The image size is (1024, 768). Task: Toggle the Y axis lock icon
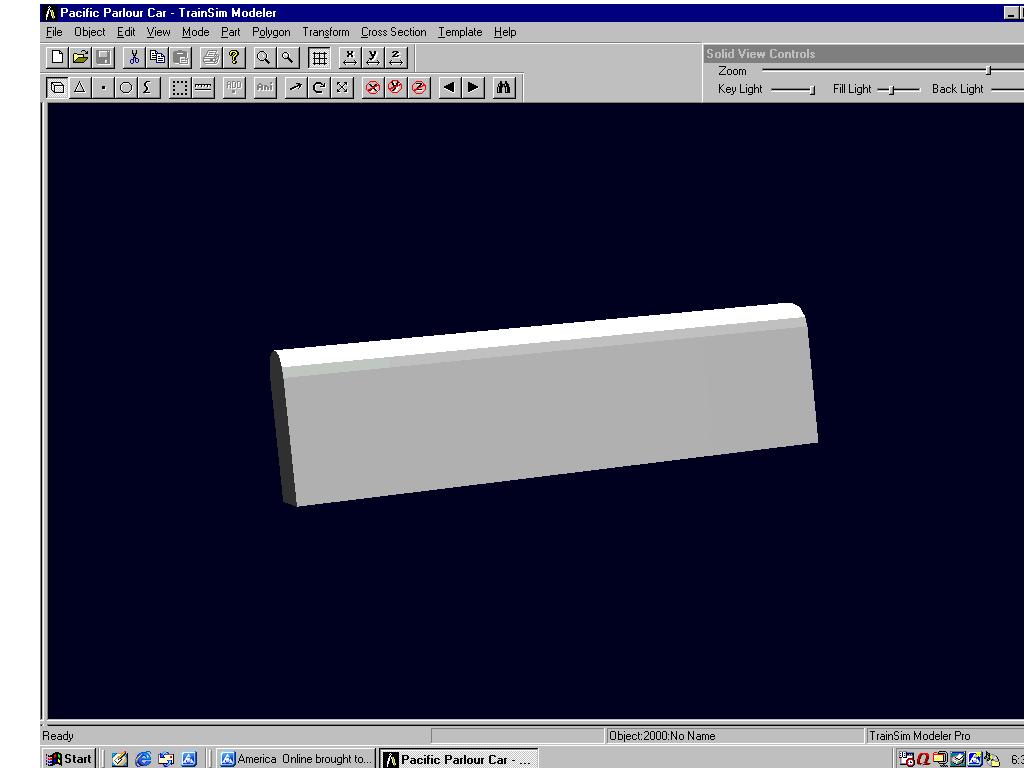tap(396, 88)
